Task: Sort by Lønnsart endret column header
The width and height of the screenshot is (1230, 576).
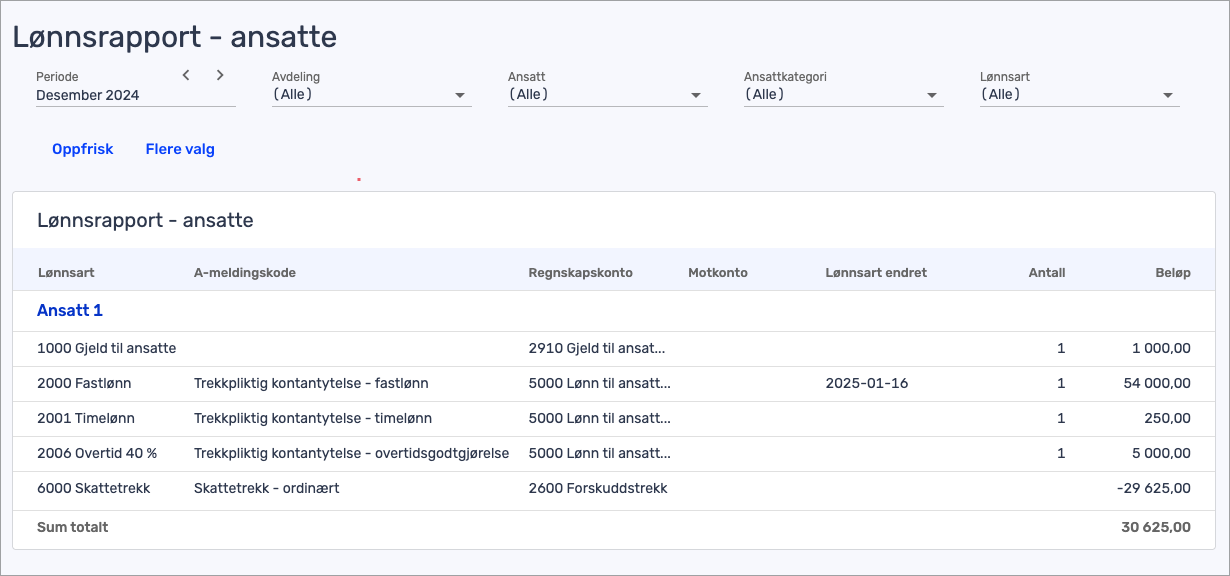Action: point(875,273)
